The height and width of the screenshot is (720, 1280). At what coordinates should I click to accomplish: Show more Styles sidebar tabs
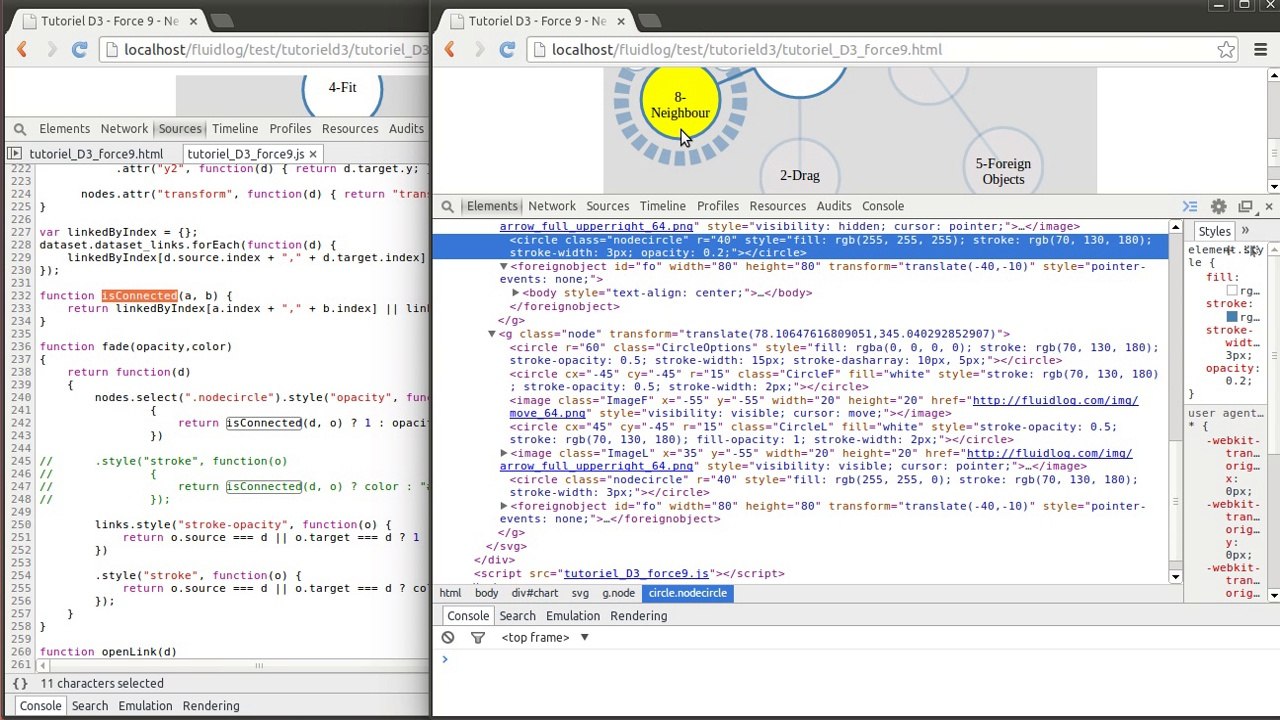(1245, 231)
